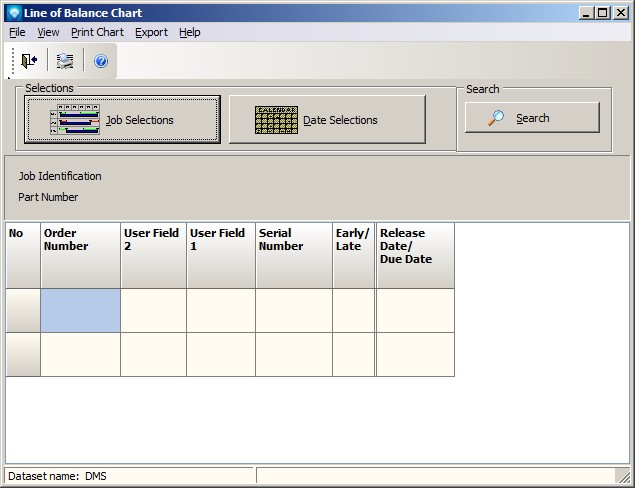Click the second row User Field 2 cell
635x488 pixels.
(x=153, y=354)
